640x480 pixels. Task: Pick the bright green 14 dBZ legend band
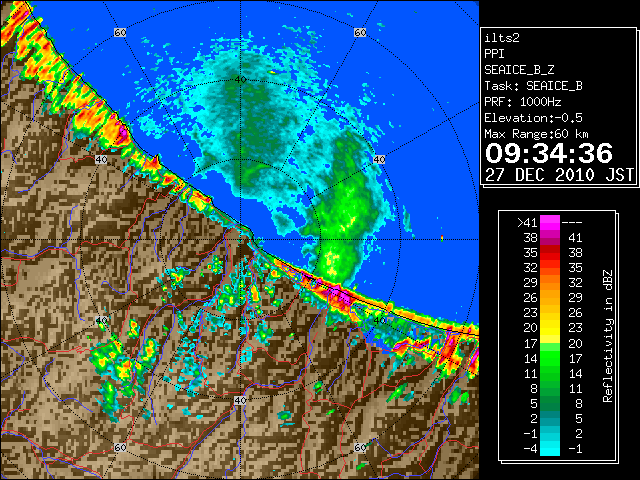550,358
